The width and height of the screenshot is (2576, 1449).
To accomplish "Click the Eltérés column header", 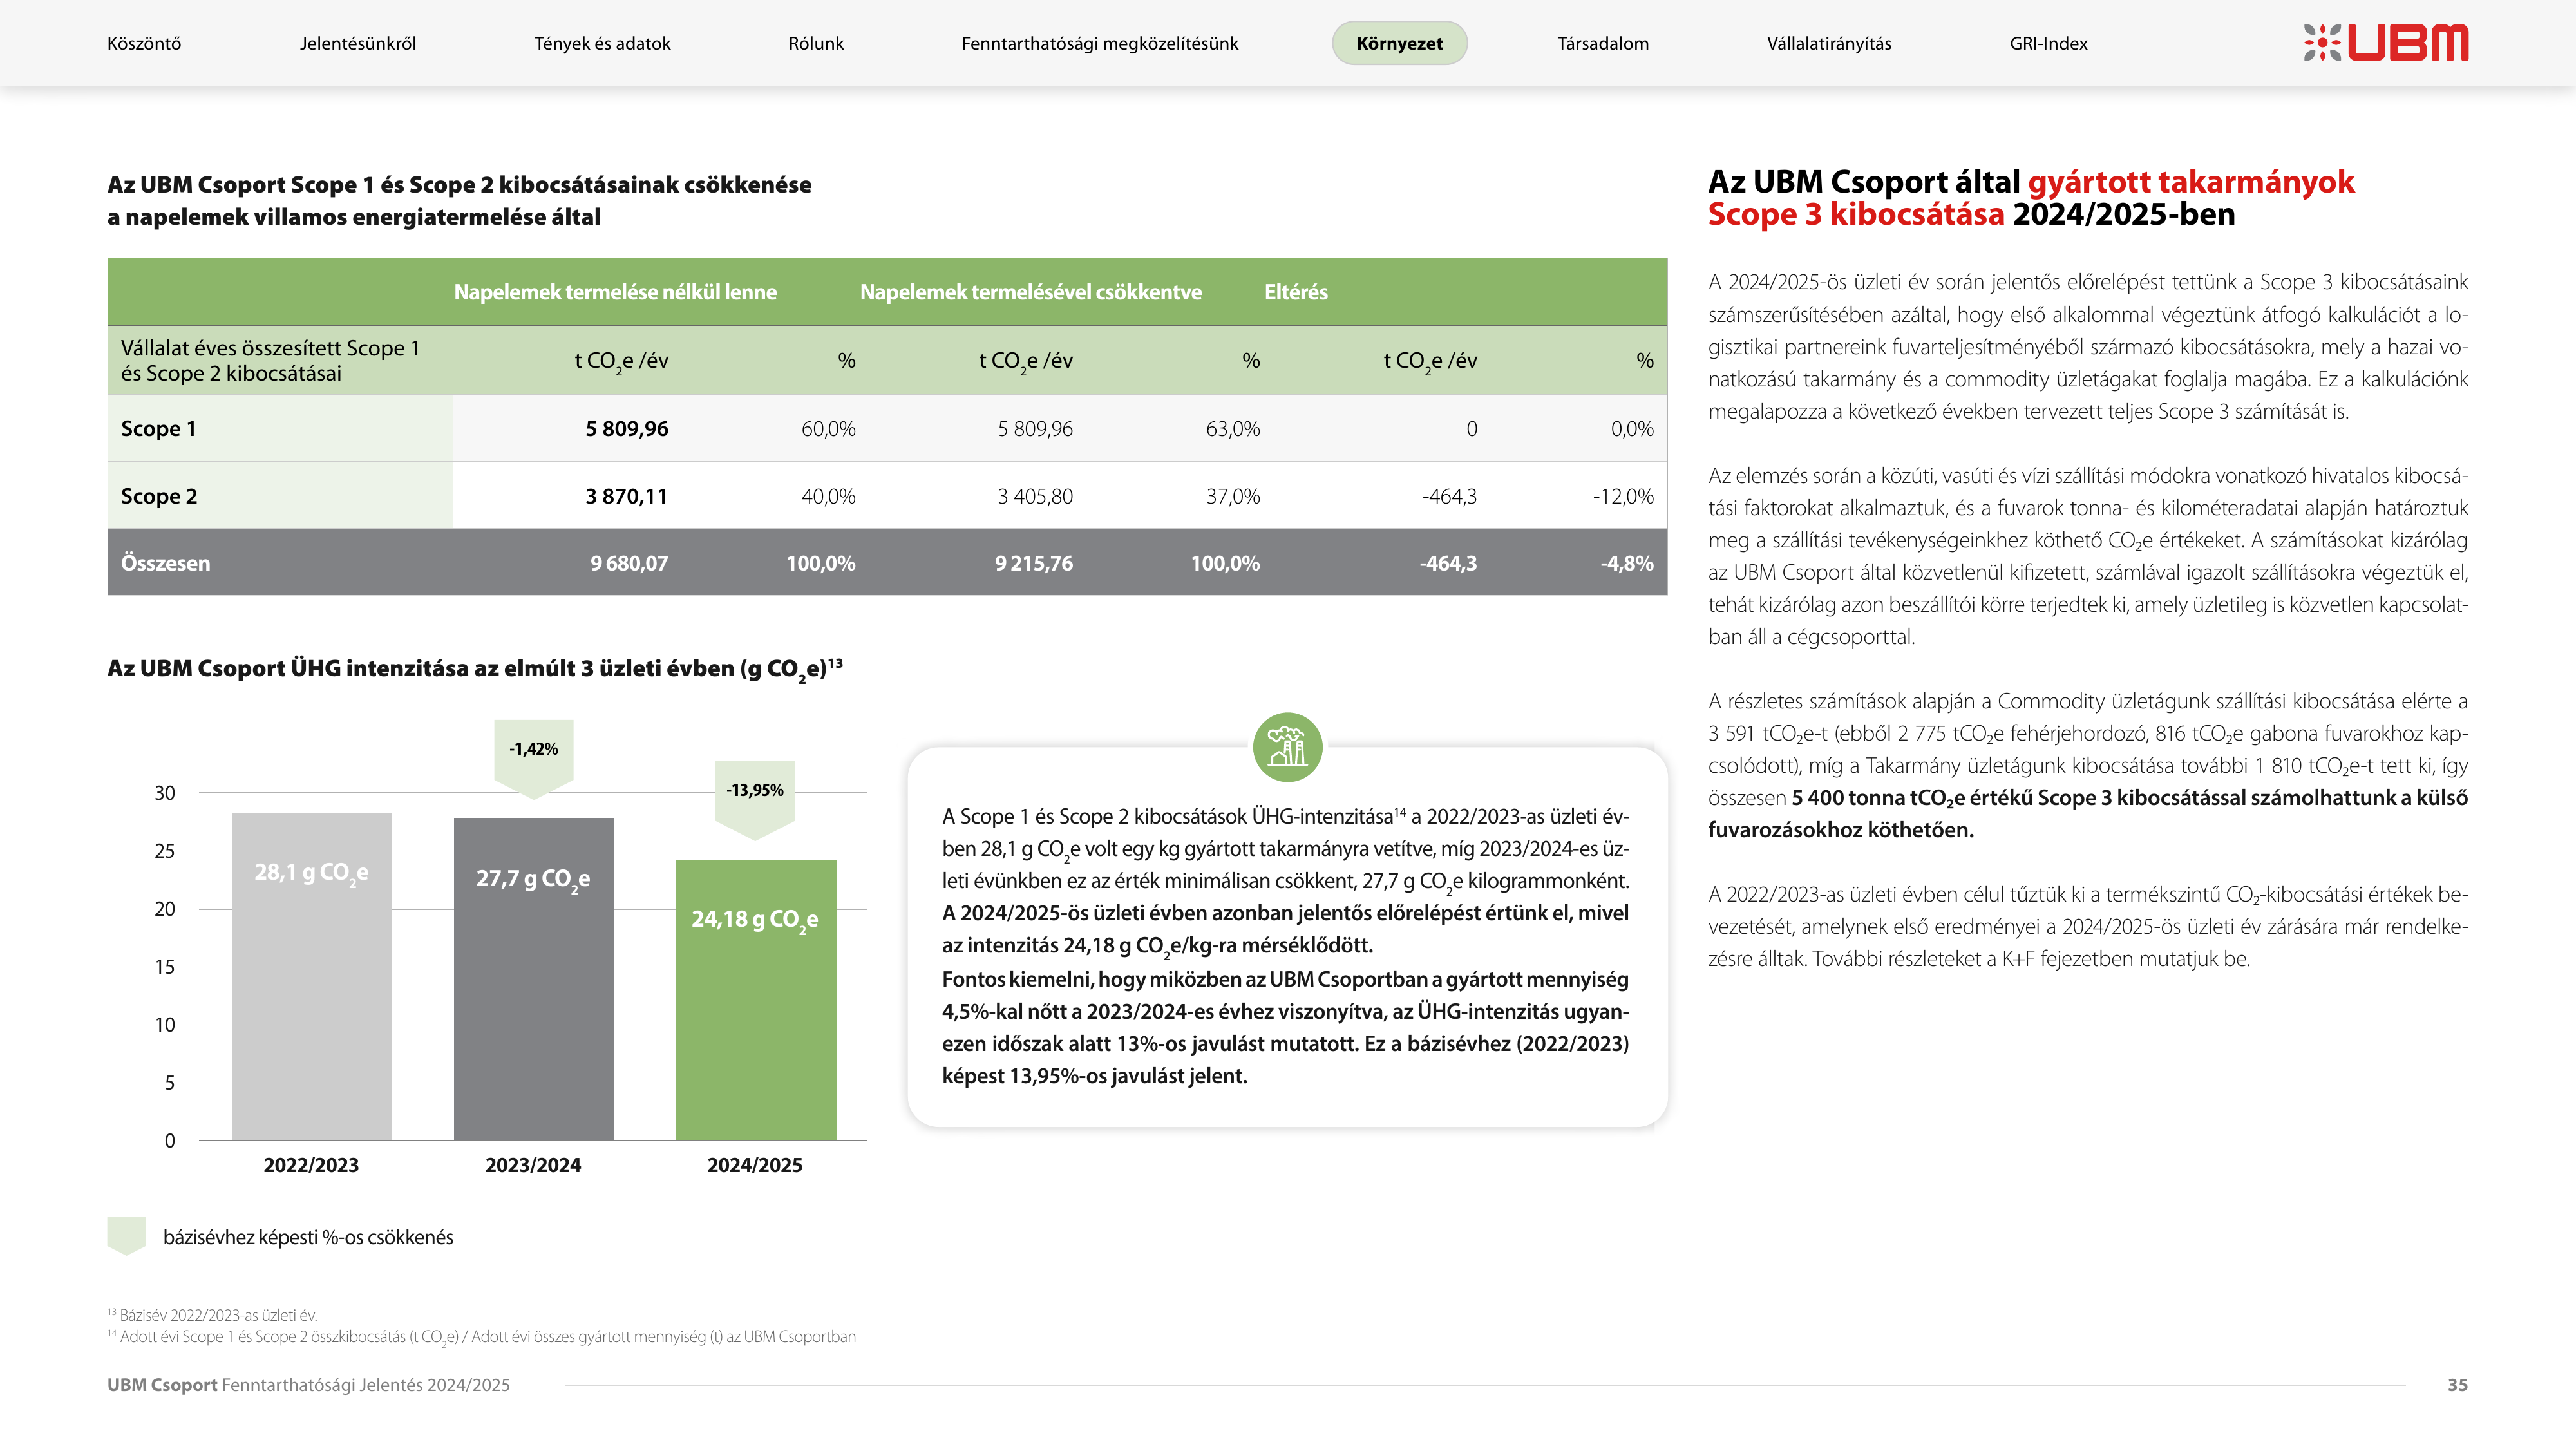I will tap(1296, 292).
